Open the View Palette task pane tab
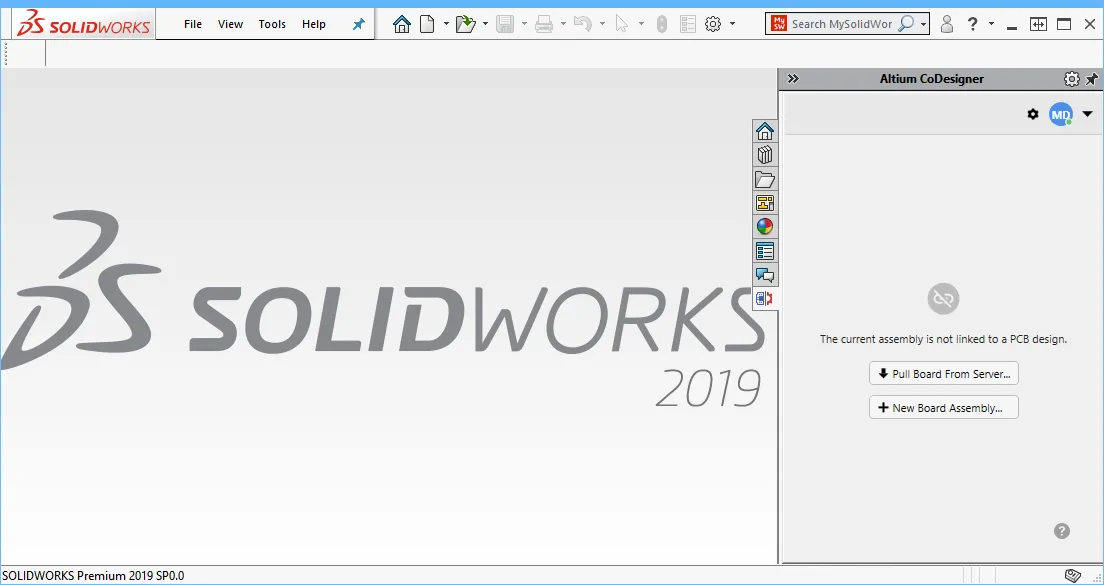The height and width of the screenshot is (585, 1104). pos(765,203)
